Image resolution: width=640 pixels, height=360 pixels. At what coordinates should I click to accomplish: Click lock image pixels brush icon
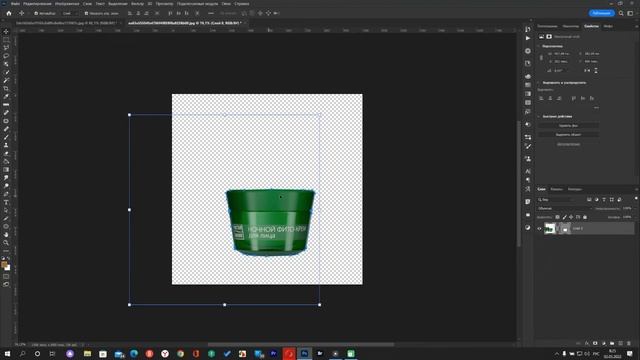(564, 217)
